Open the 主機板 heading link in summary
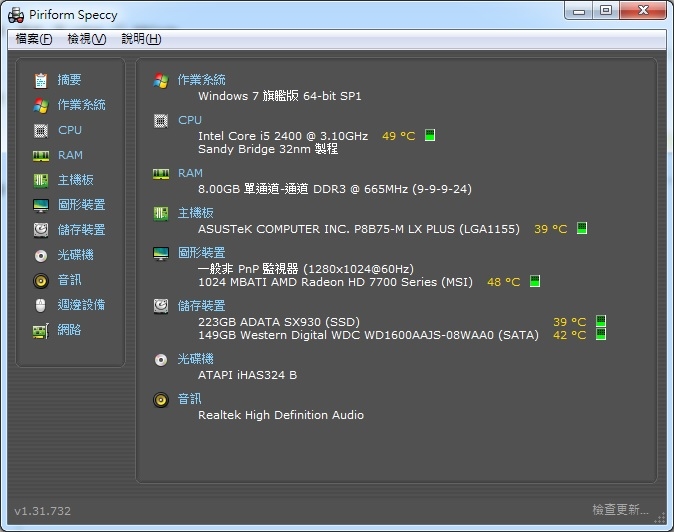The image size is (674, 532). click(x=196, y=213)
